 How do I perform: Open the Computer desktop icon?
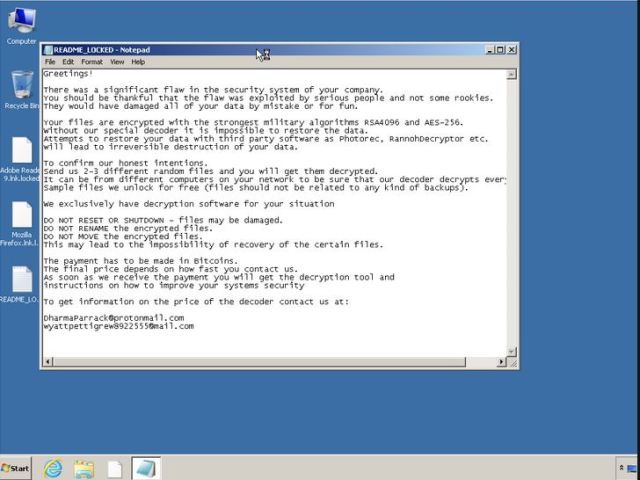tap(21, 26)
